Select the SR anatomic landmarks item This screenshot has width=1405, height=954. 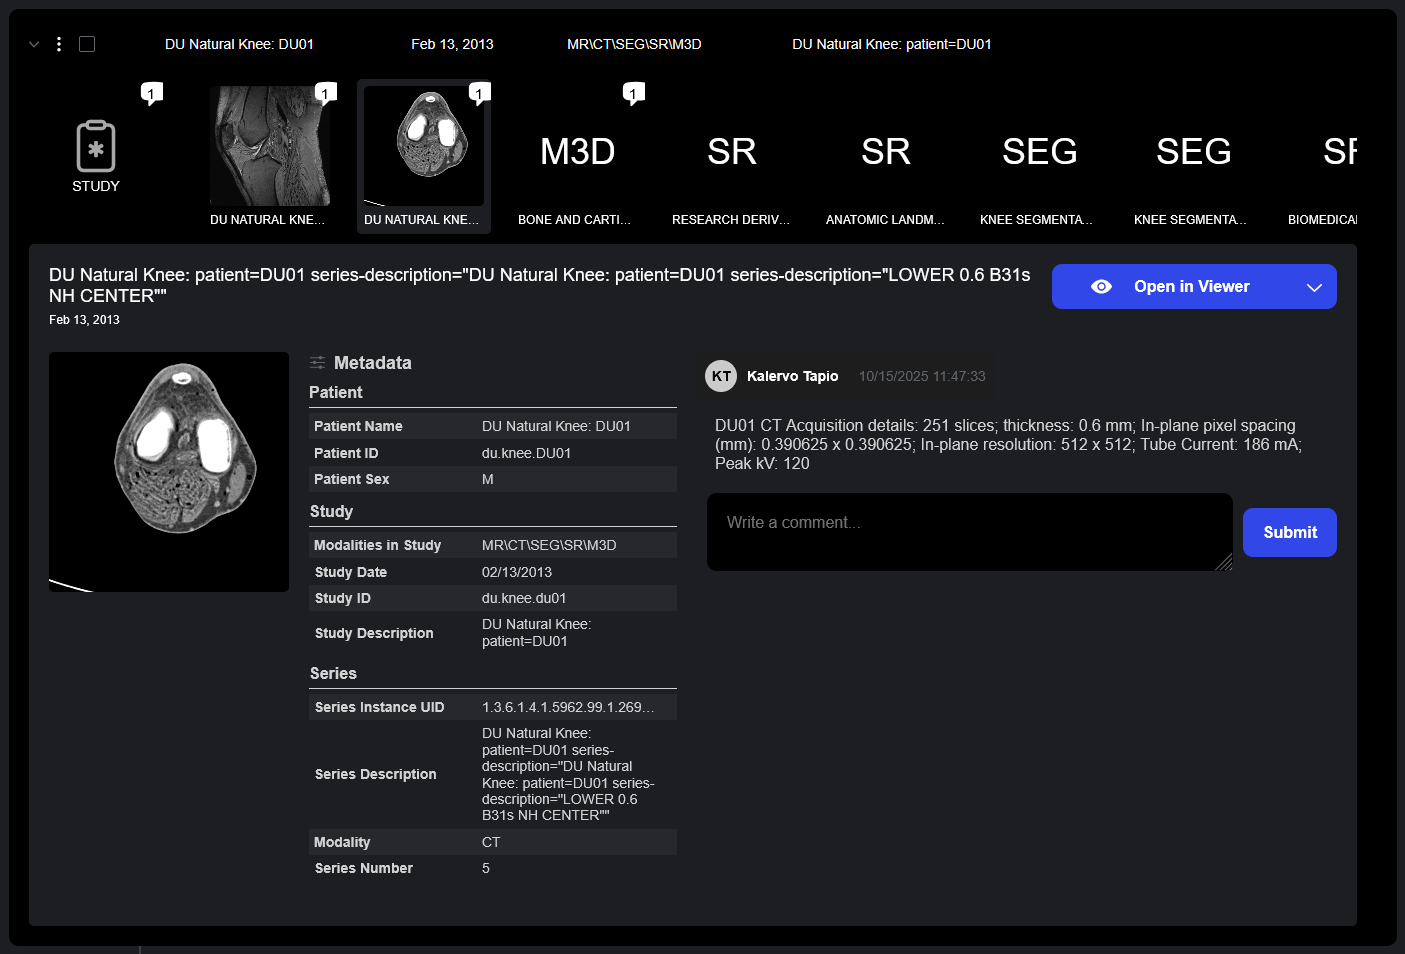pyautogui.click(x=885, y=155)
